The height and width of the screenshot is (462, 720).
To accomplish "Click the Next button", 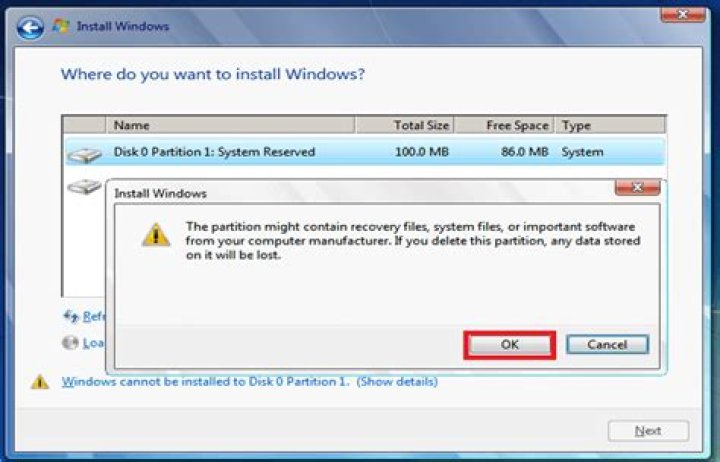I will (648, 430).
